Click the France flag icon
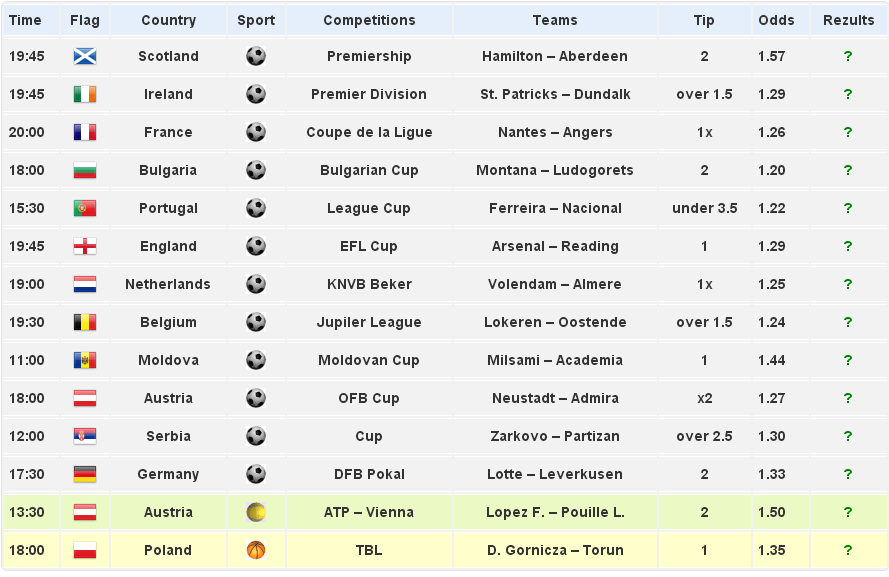Screen dimensions: 889x577 (x=85, y=133)
